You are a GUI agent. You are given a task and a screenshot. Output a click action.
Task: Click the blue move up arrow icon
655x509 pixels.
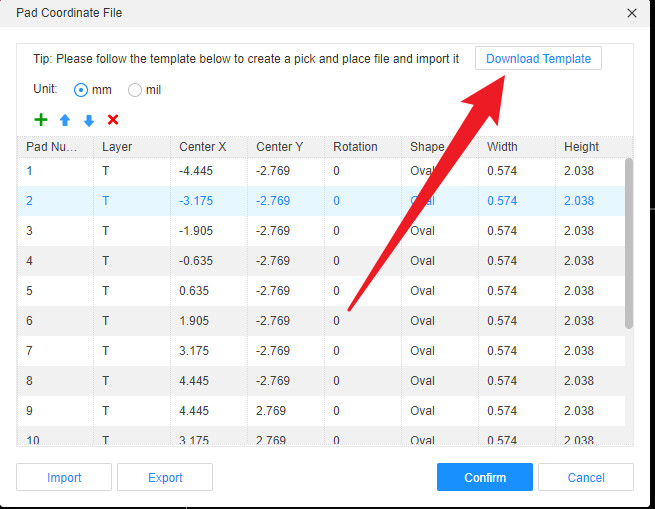point(65,120)
